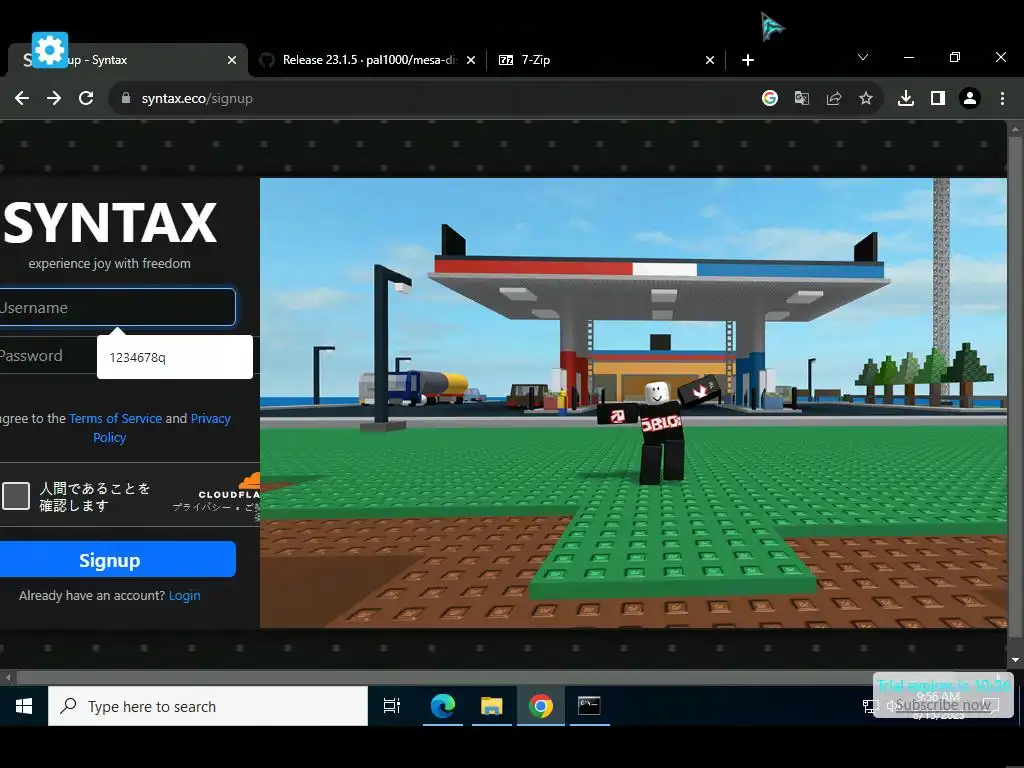Click the SYNTAX logo heading
This screenshot has width=1024, height=768.
[110, 223]
